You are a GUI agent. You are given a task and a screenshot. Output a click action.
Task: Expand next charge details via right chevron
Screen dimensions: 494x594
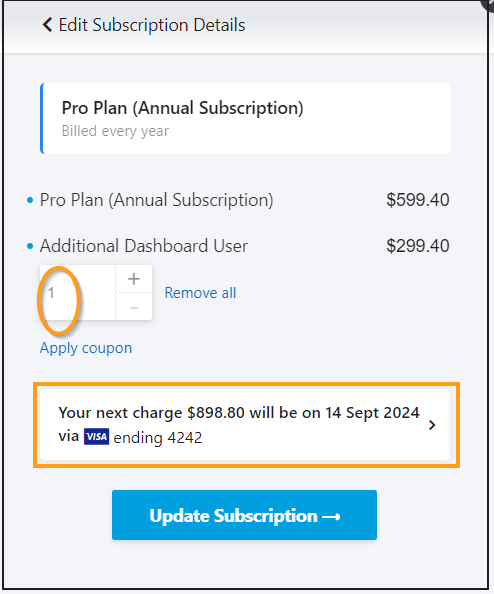pyautogui.click(x=432, y=425)
